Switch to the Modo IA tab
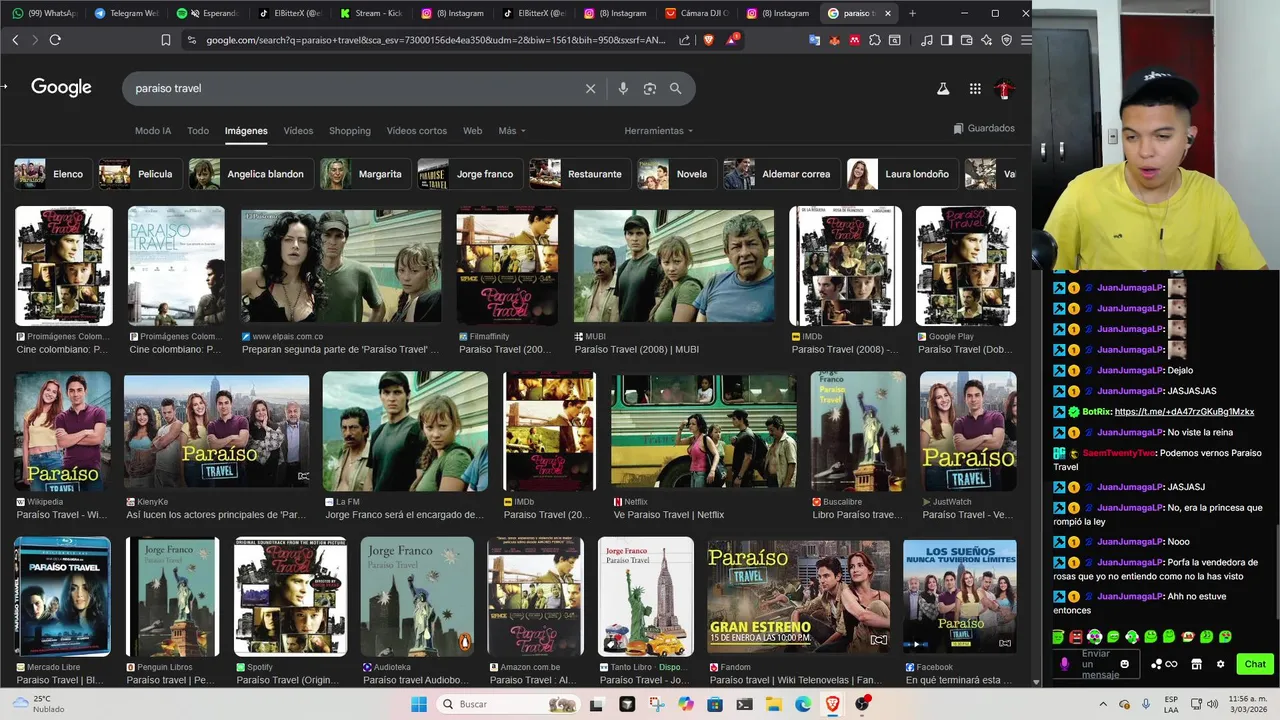Screen dimensions: 1280x720 [153, 131]
